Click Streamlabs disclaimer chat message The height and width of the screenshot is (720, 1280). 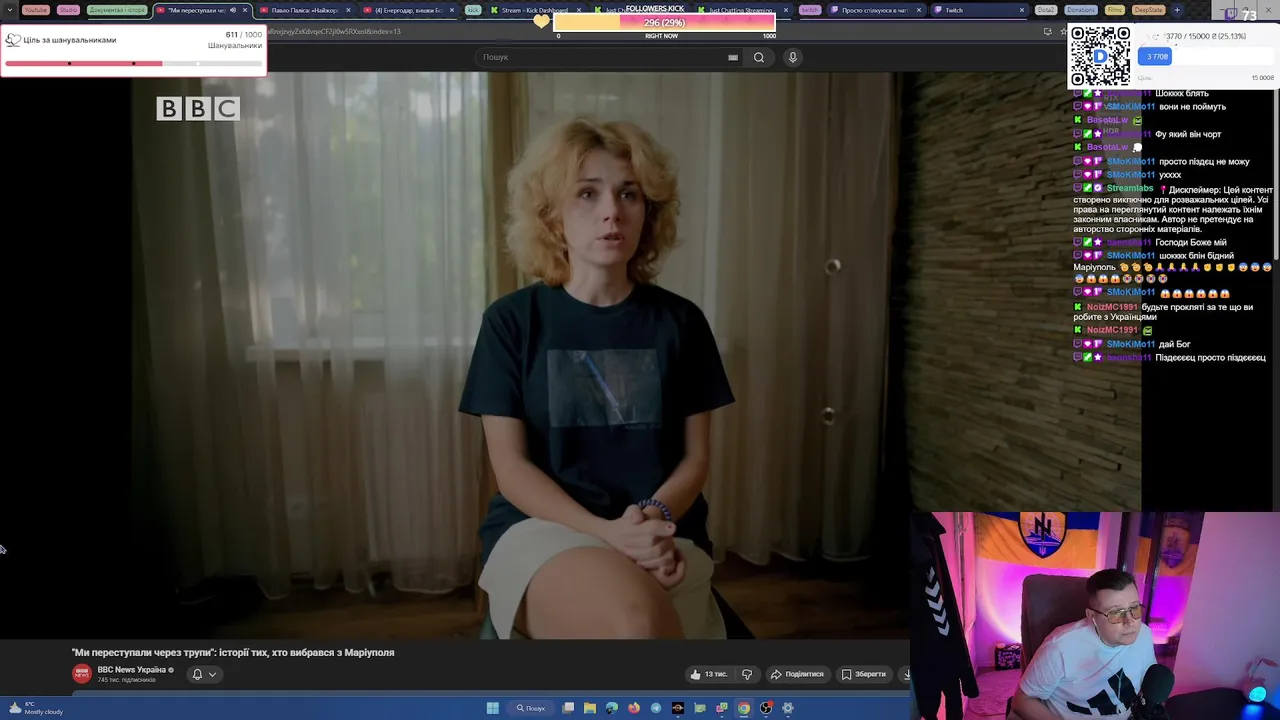1172,209
